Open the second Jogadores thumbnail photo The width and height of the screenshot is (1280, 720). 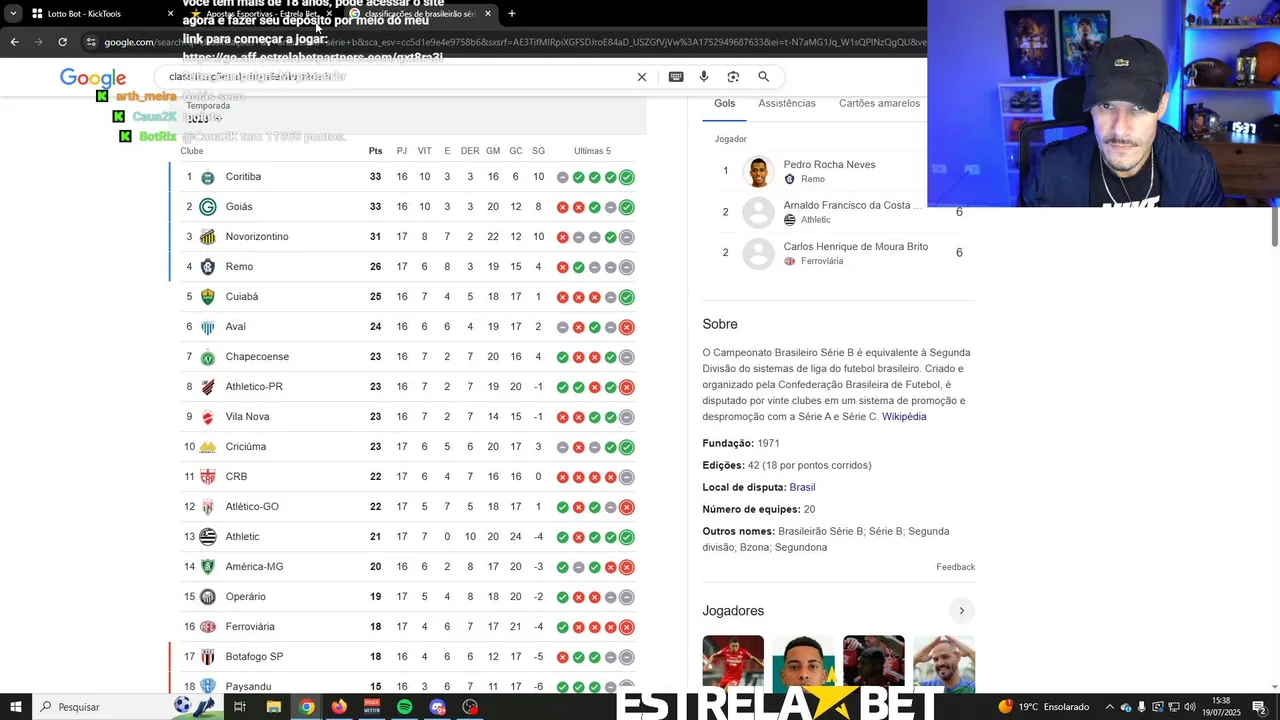803,663
